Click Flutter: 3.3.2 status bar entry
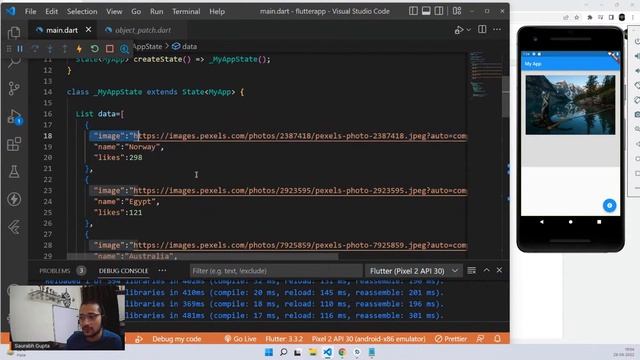This screenshot has height=360, width=640. (284, 339)
